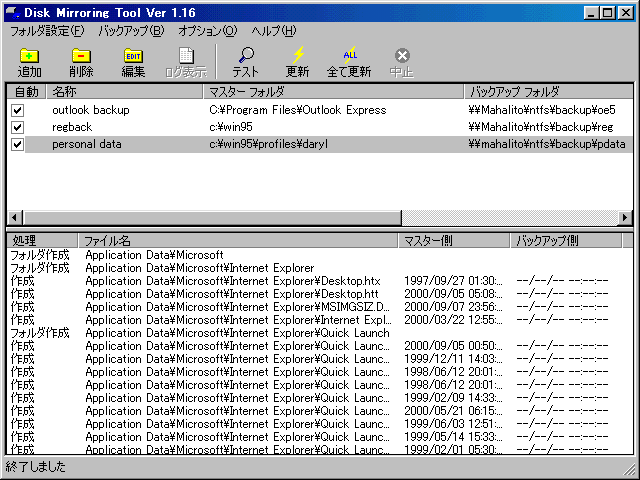Uncheck the outlook backup auto checkbox
640x480 pixels.
(x=17, y=110)
